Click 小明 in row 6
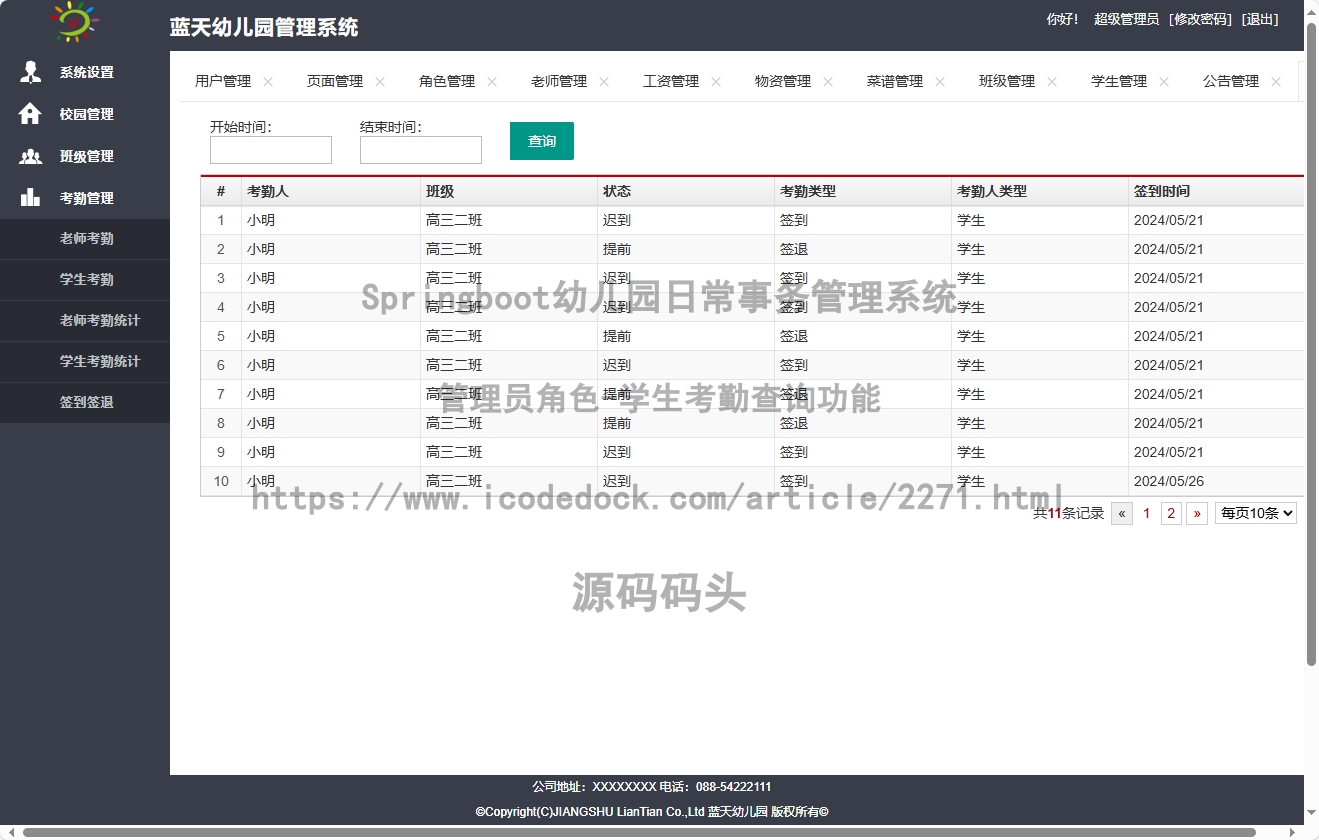The width and height of the screenshot is (1319, 840). (261, 365)
